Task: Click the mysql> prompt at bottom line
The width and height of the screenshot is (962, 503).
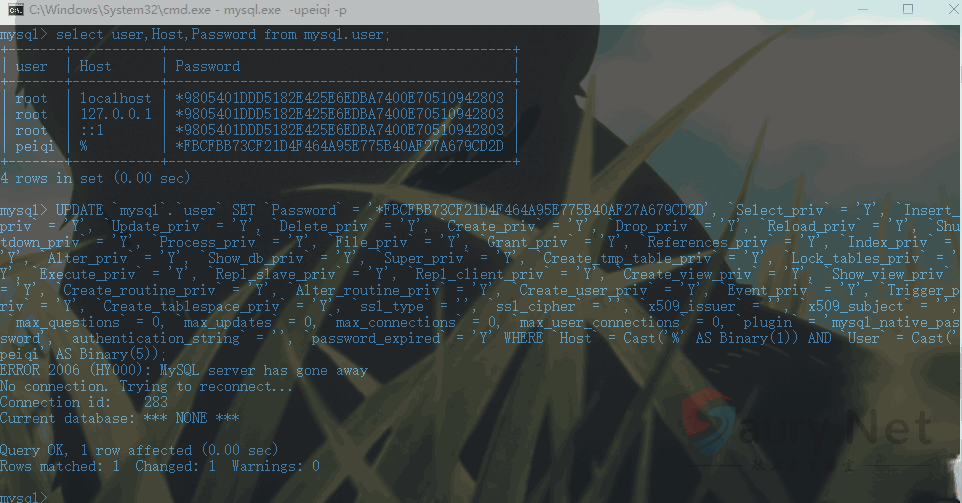Action: (23, 497)
